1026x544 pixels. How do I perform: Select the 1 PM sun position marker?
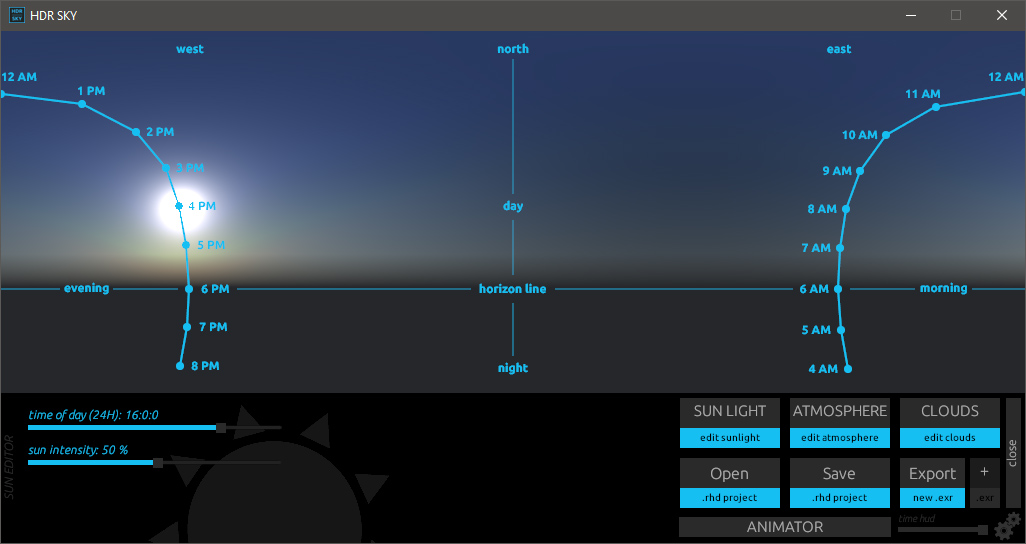82,104
